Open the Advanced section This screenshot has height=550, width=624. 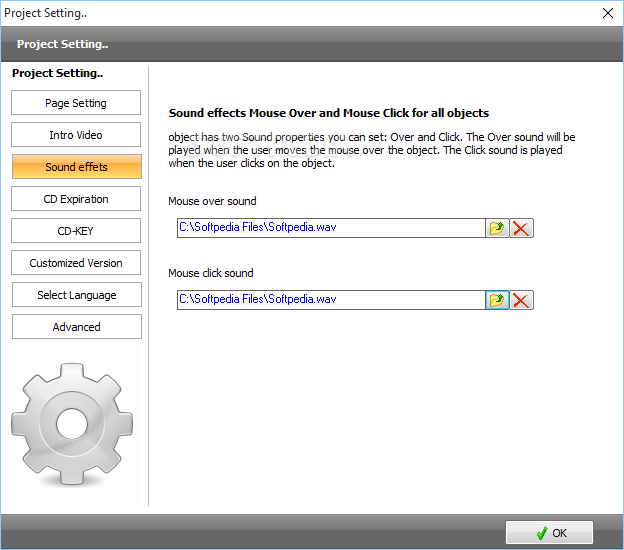click(77, 327)
